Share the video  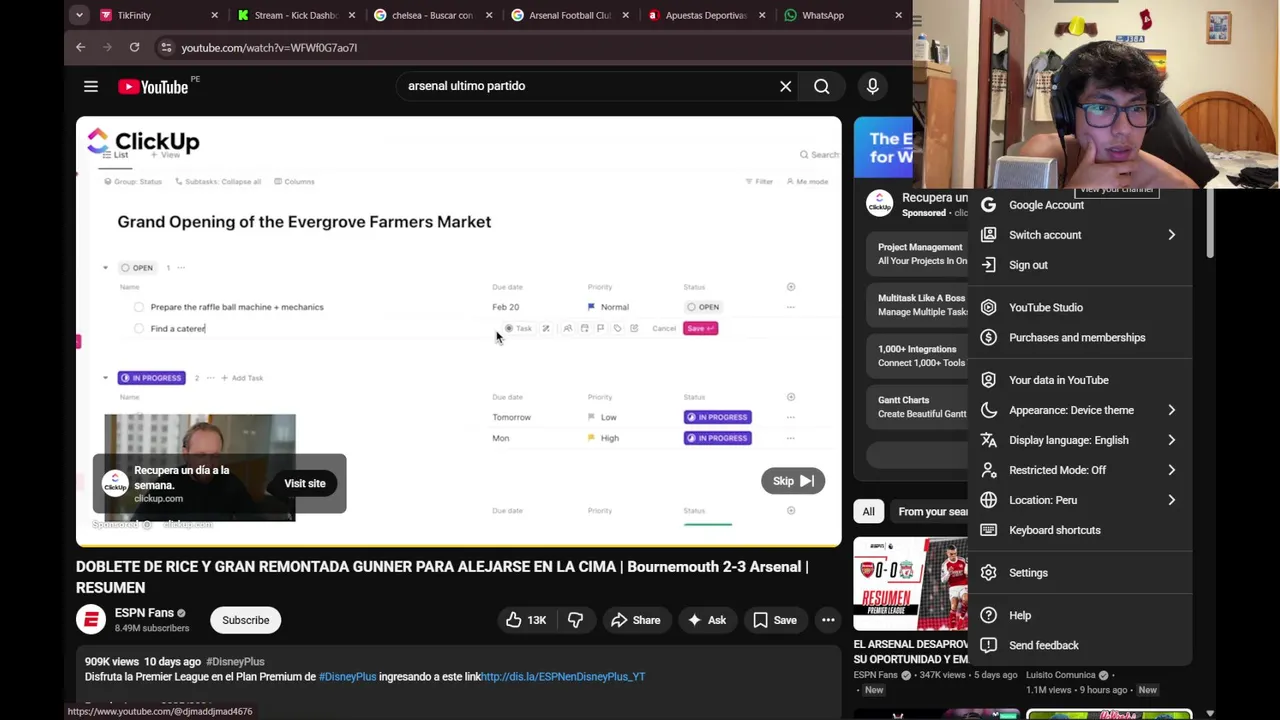(x=636, y=620)
